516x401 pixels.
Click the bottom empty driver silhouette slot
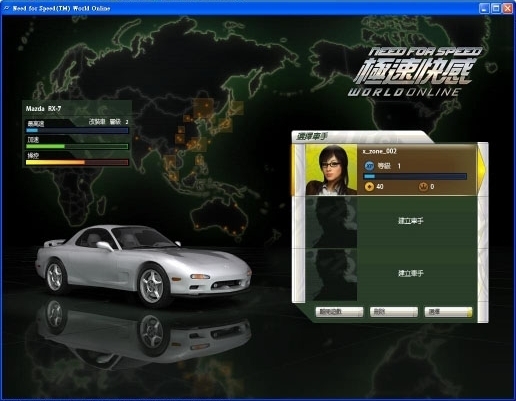331,275
